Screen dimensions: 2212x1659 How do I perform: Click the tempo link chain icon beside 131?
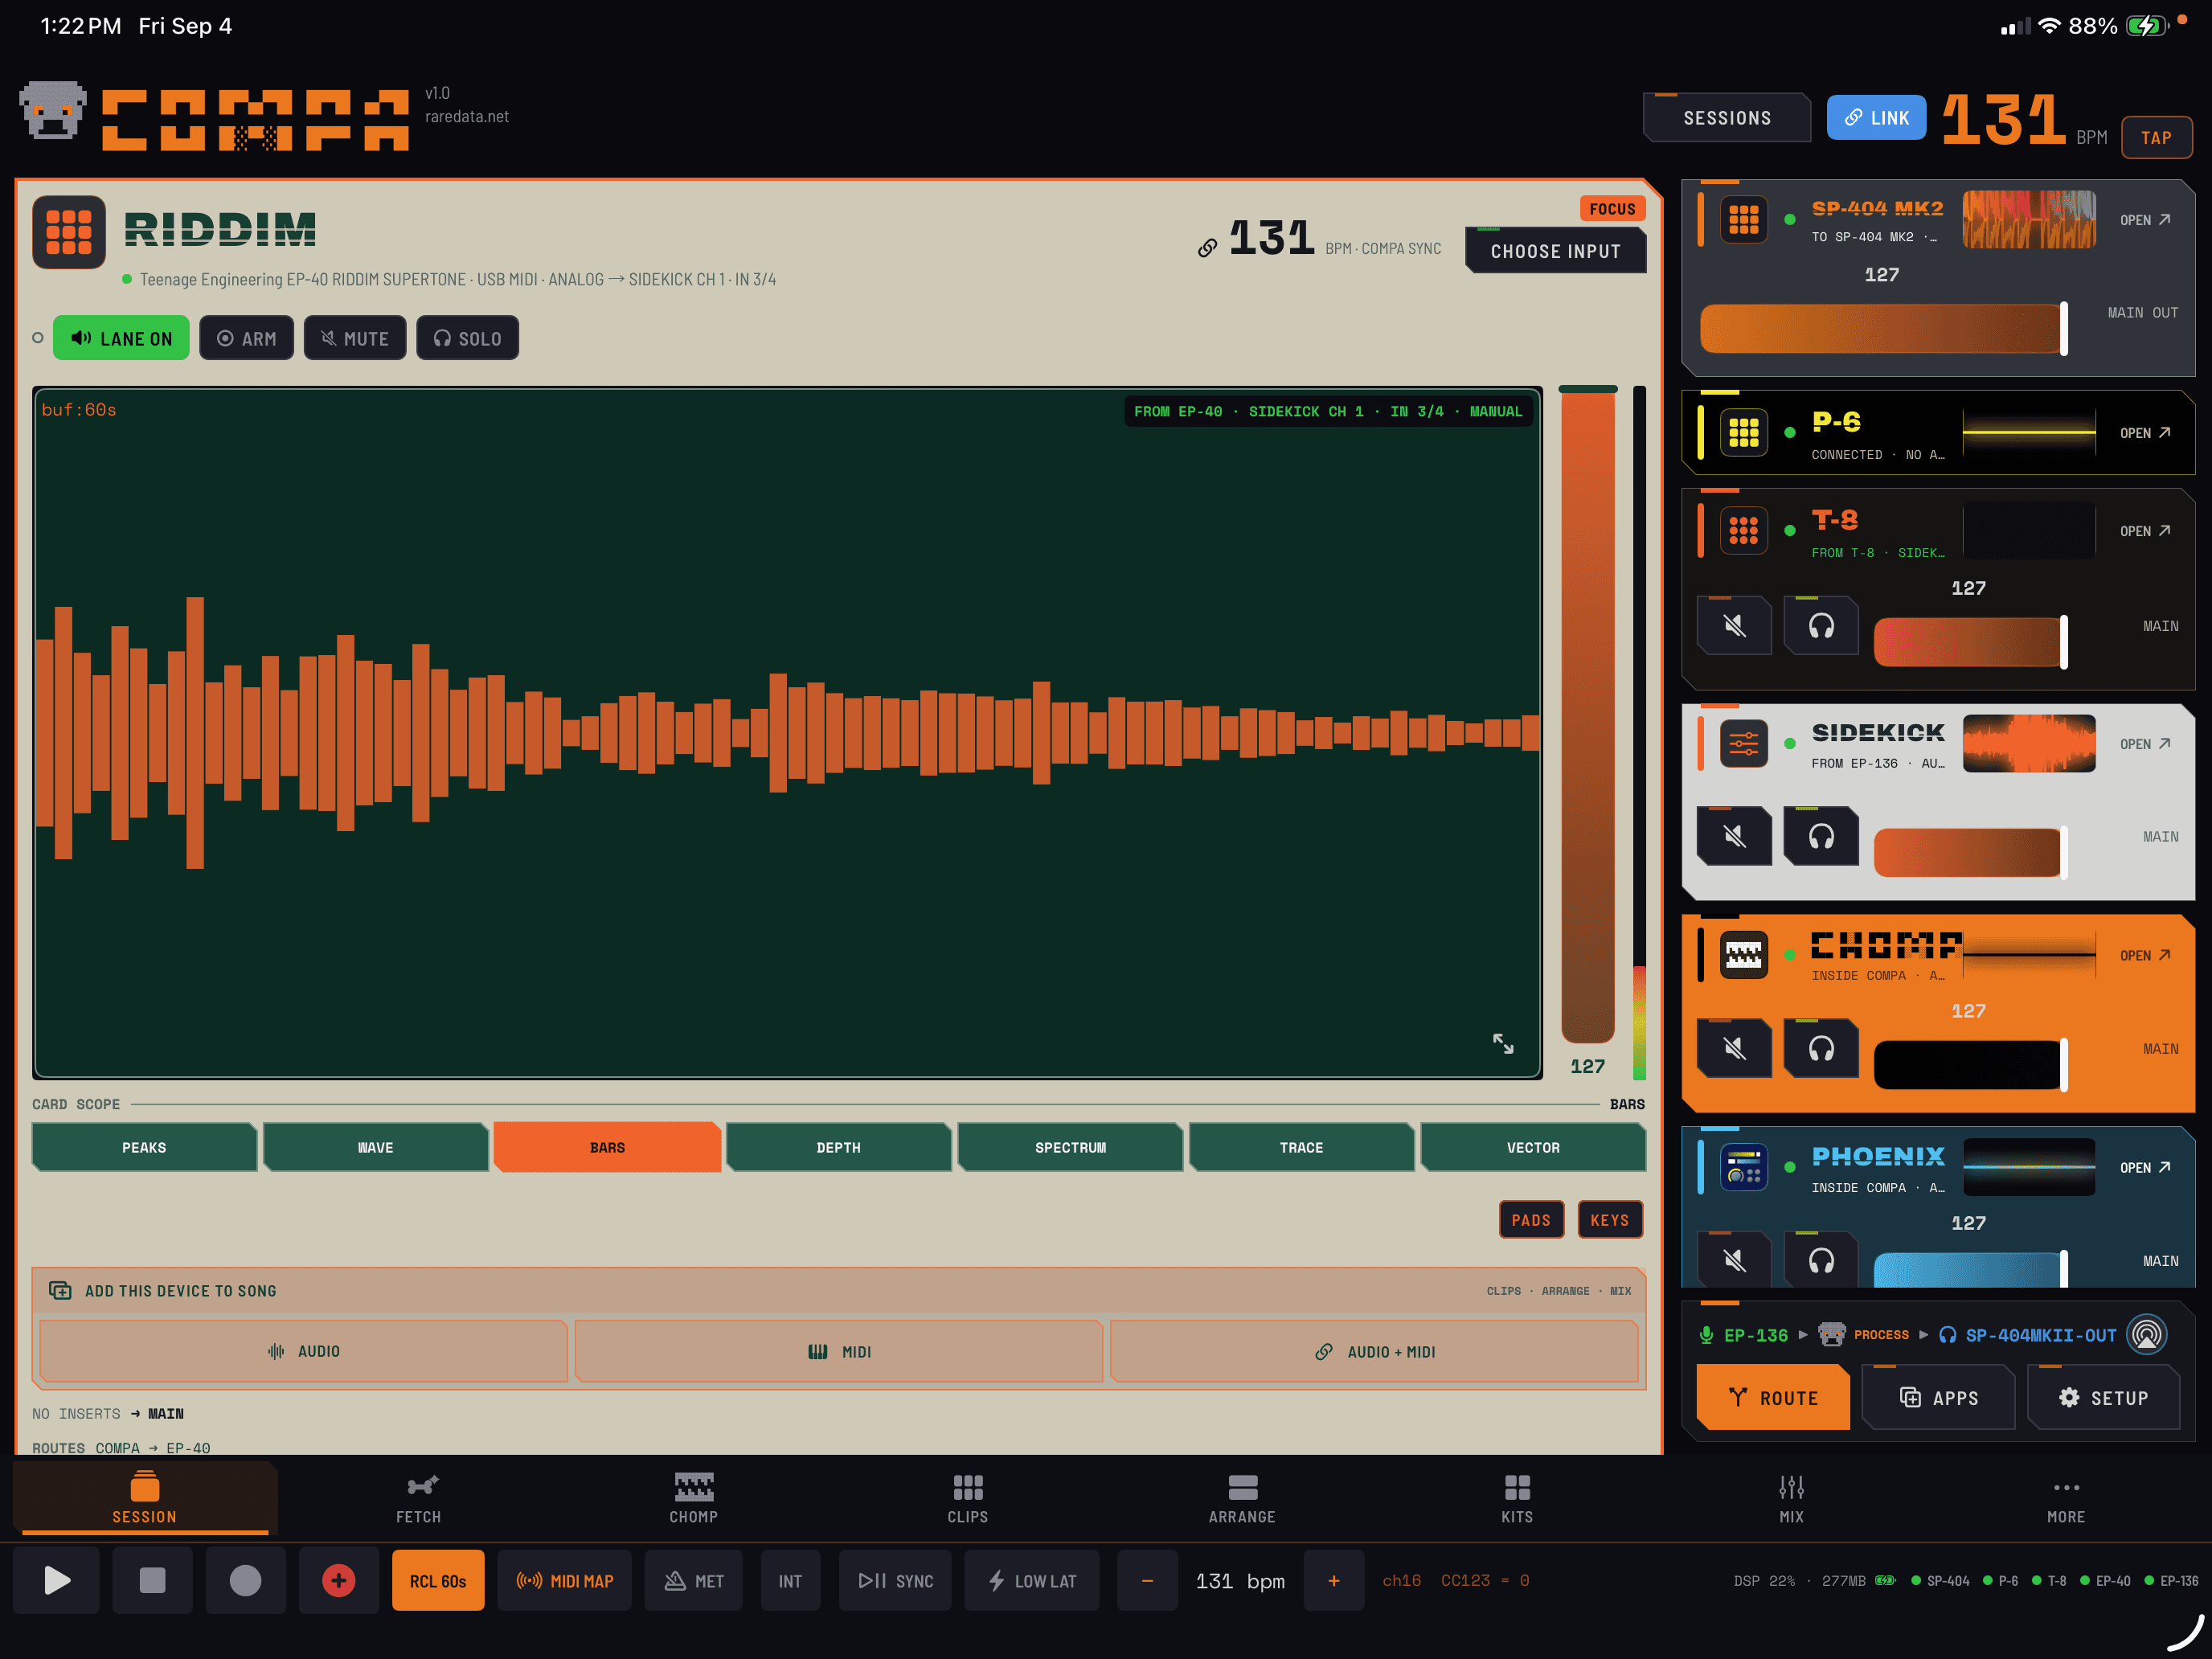[x=1207, y=247]
